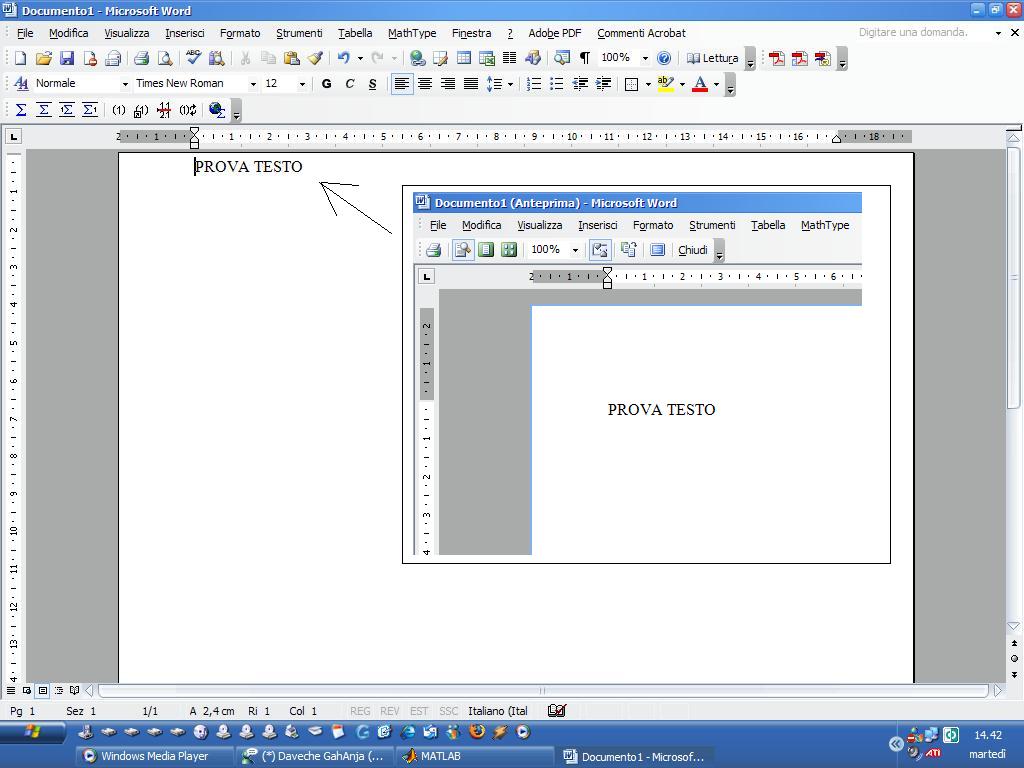Screen dimensions: 1024x768
Task: Toggle the bulleted list button
Action: click(556, 84)
